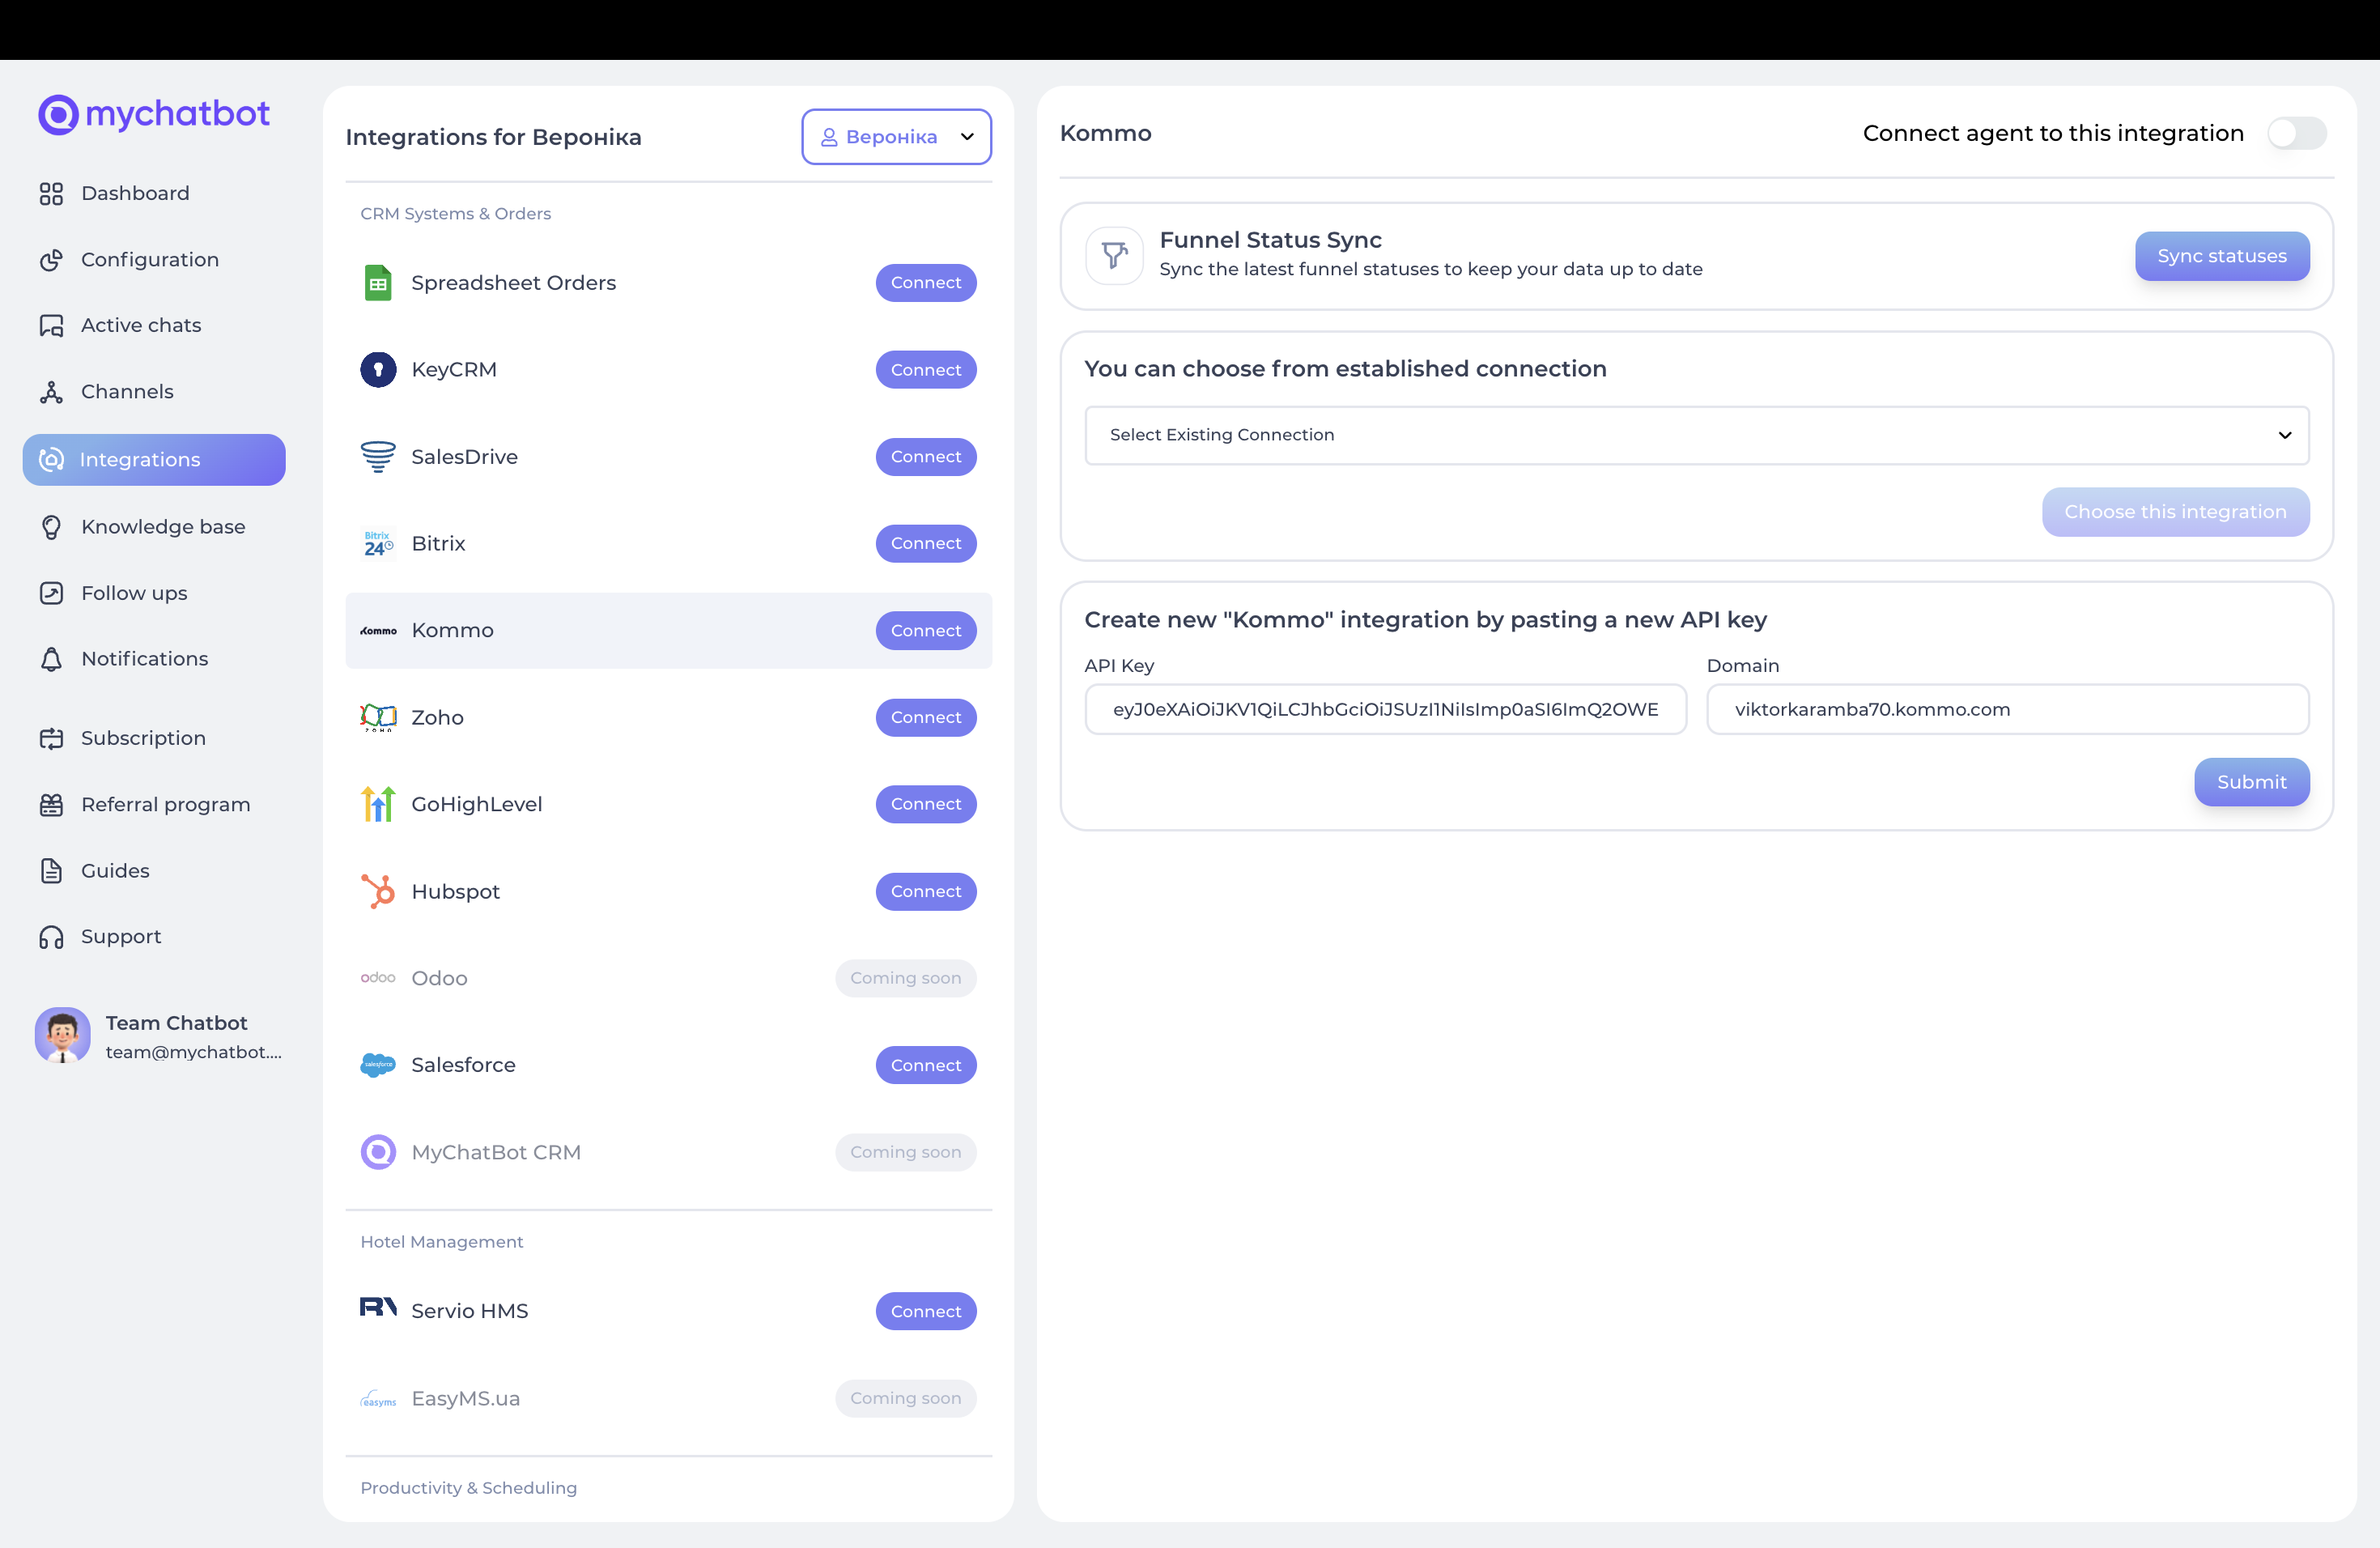
Task: Submit the new Kommo API key
Action: (x=2251, y=782)
